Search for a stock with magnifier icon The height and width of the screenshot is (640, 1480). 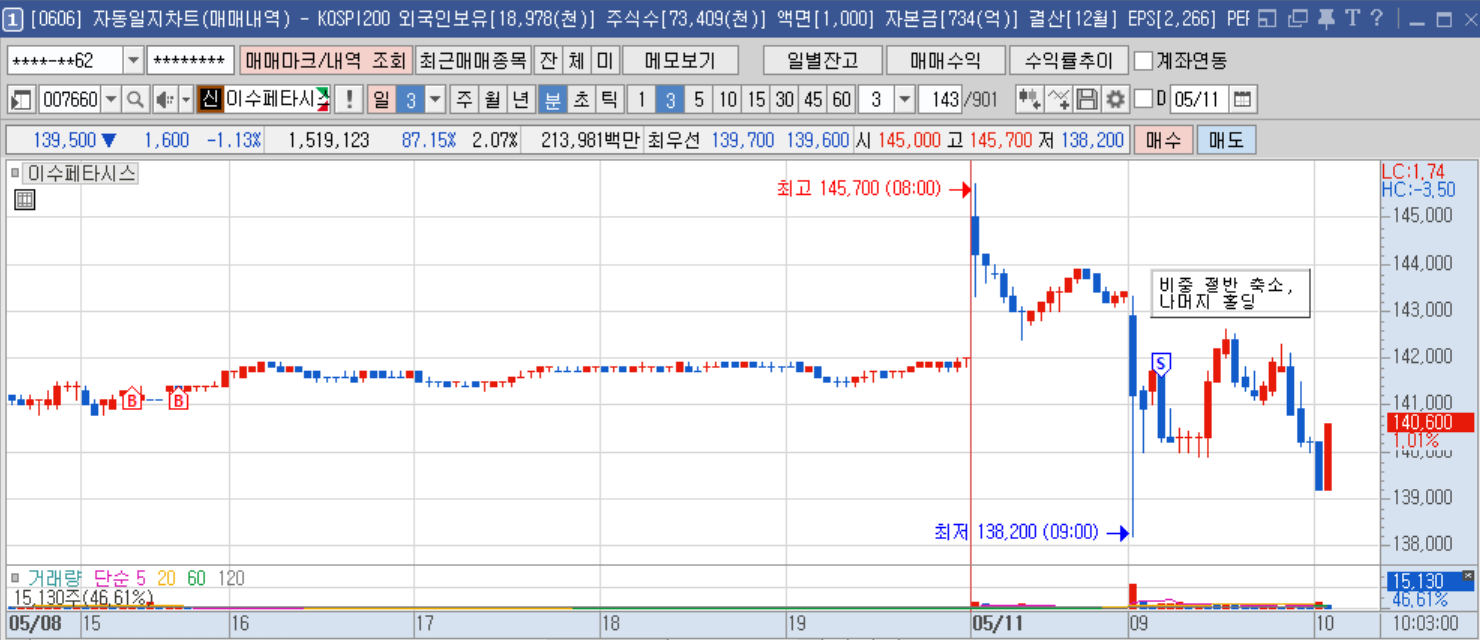135,99
